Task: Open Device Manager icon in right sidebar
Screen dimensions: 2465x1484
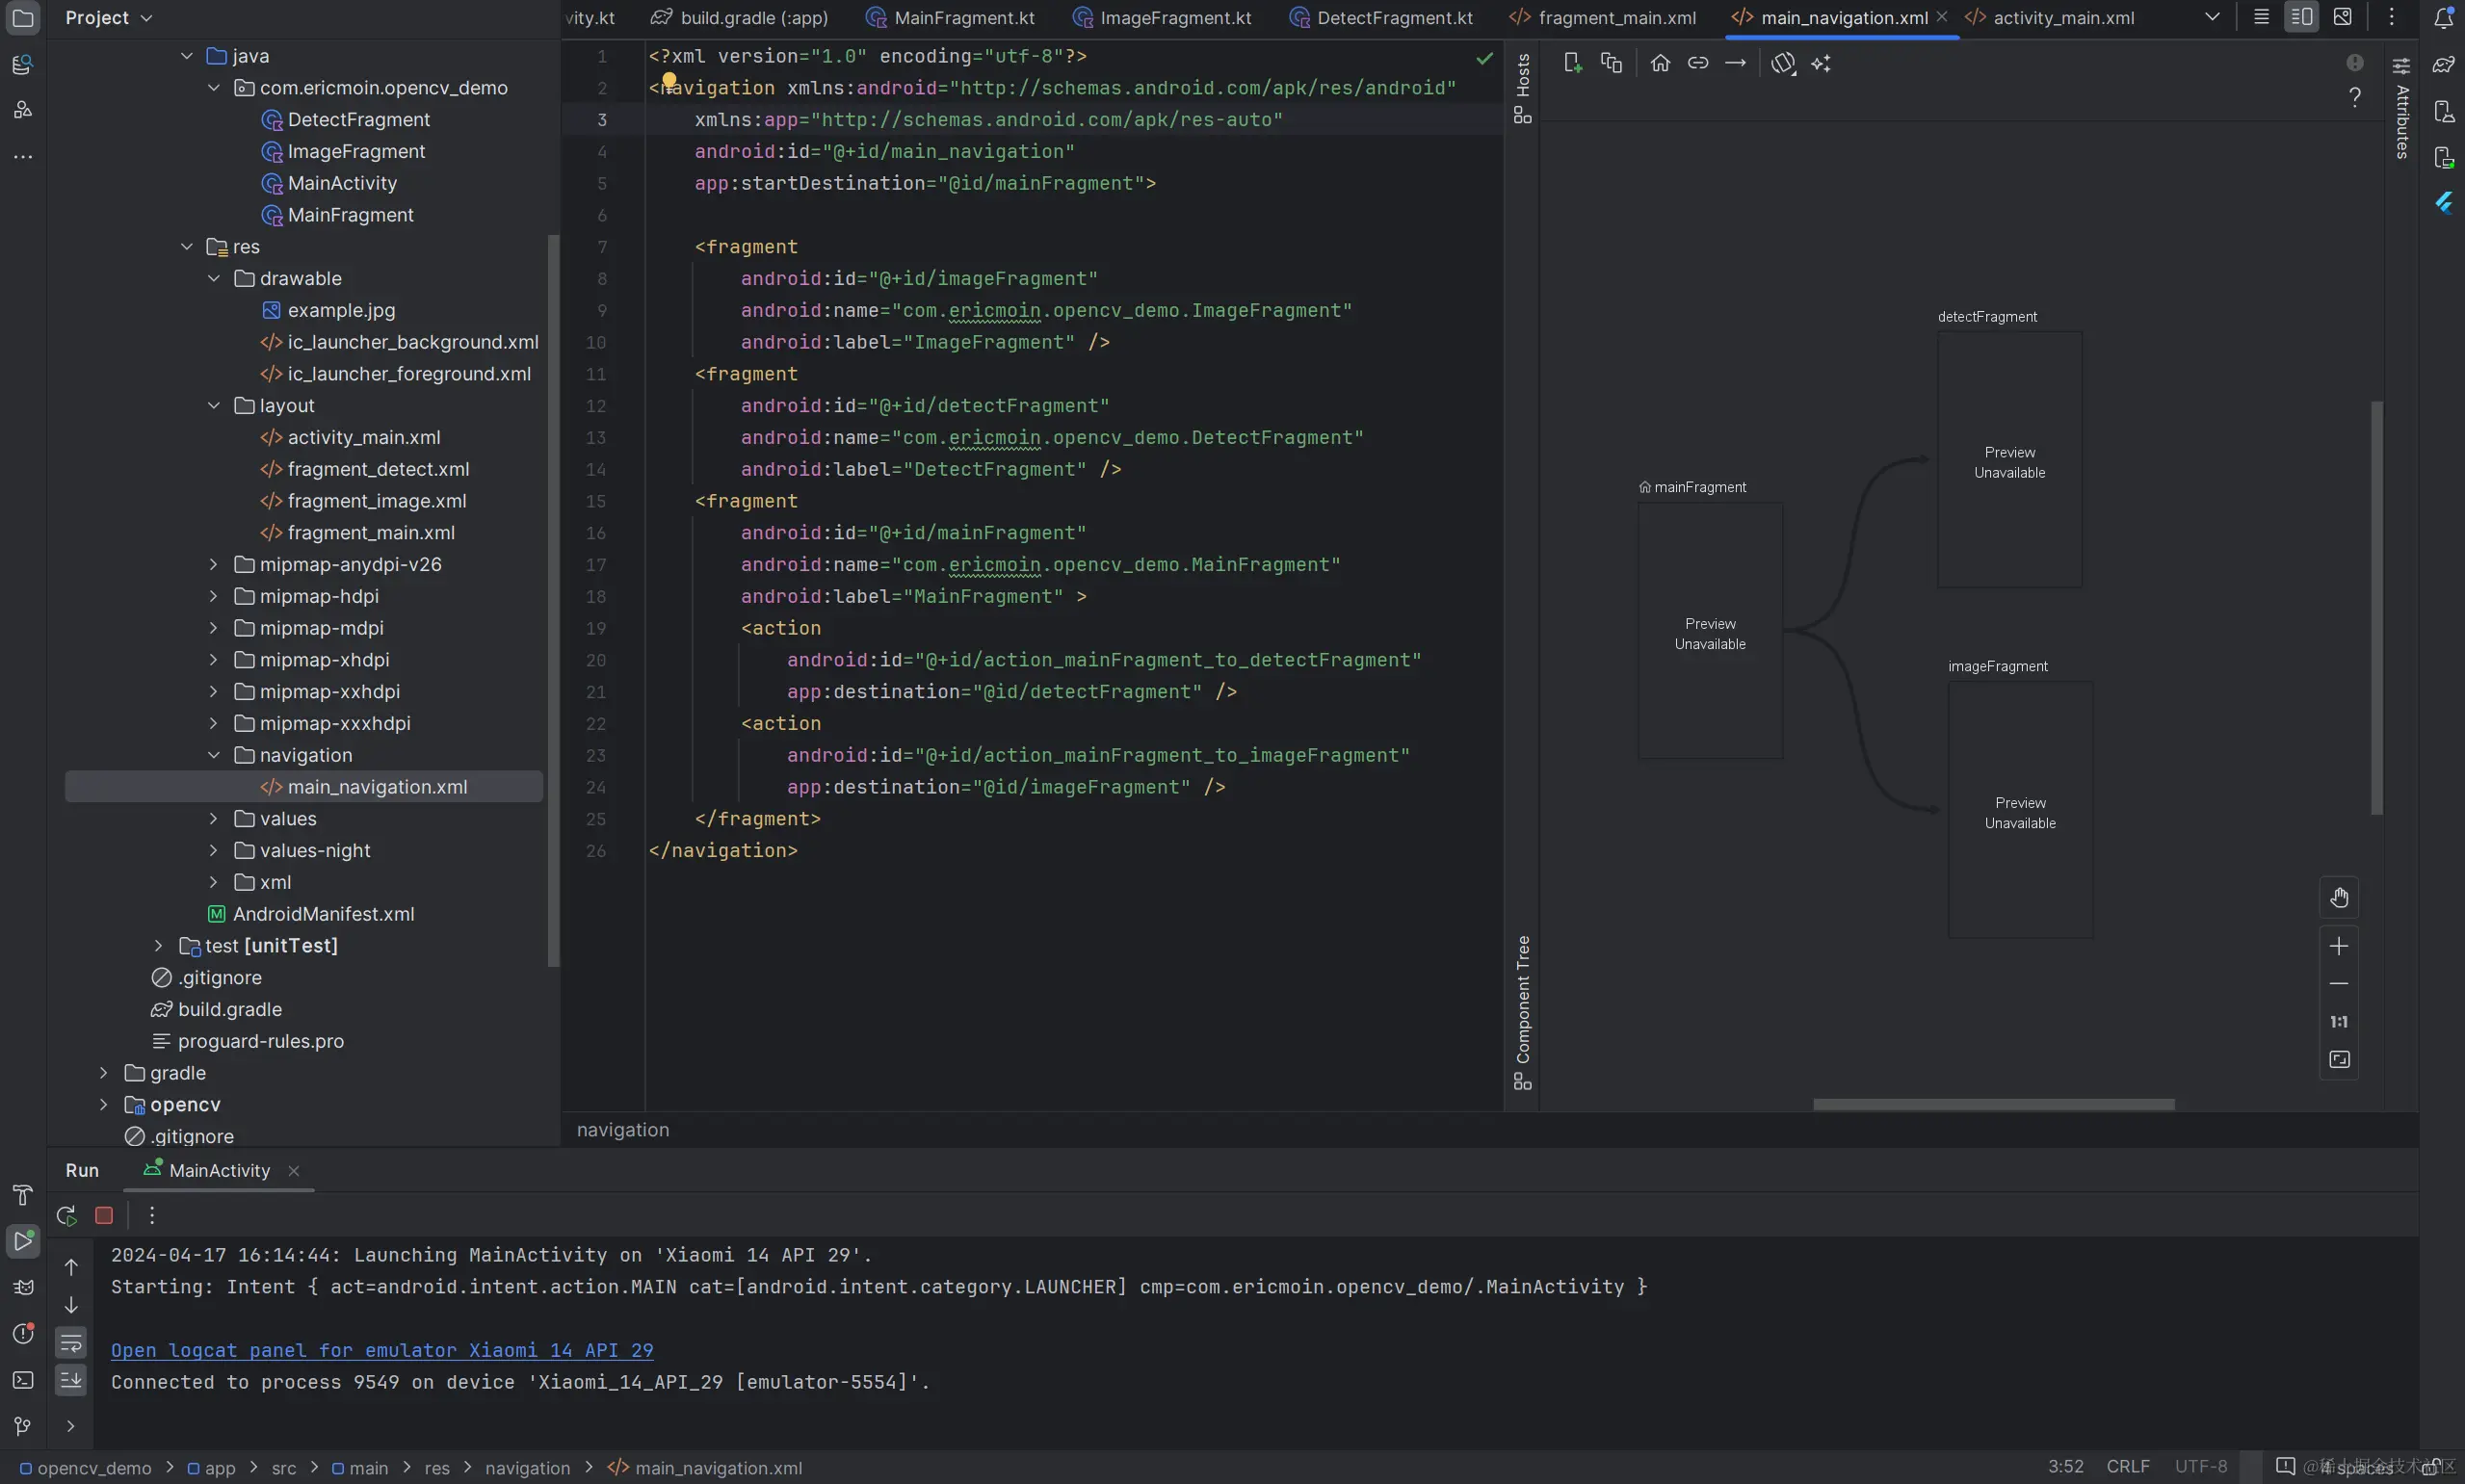Action: coord(2443,111)
